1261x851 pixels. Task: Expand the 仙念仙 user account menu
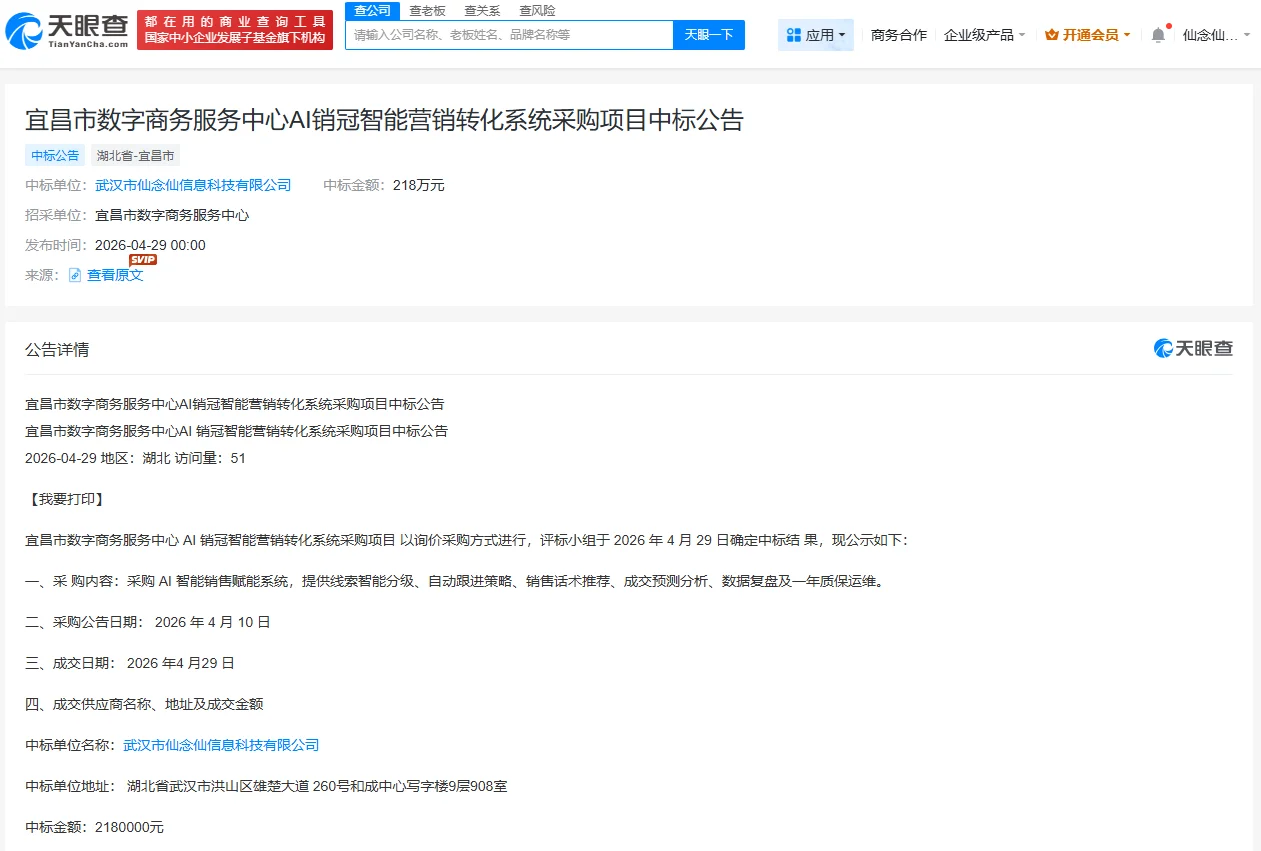point(1216,35)
